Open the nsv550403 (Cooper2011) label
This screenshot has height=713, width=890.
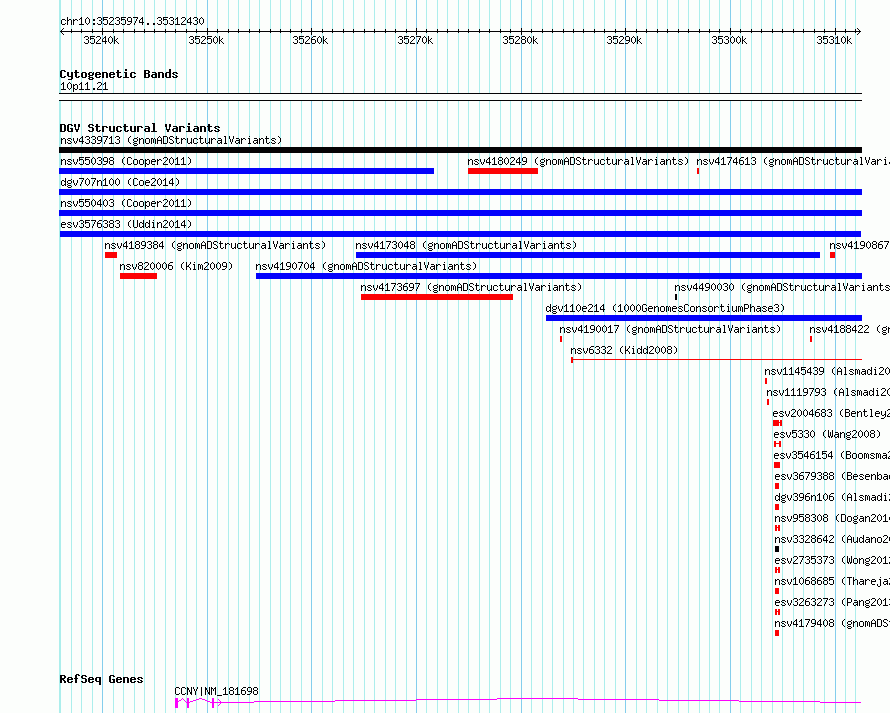click(126, 203)
